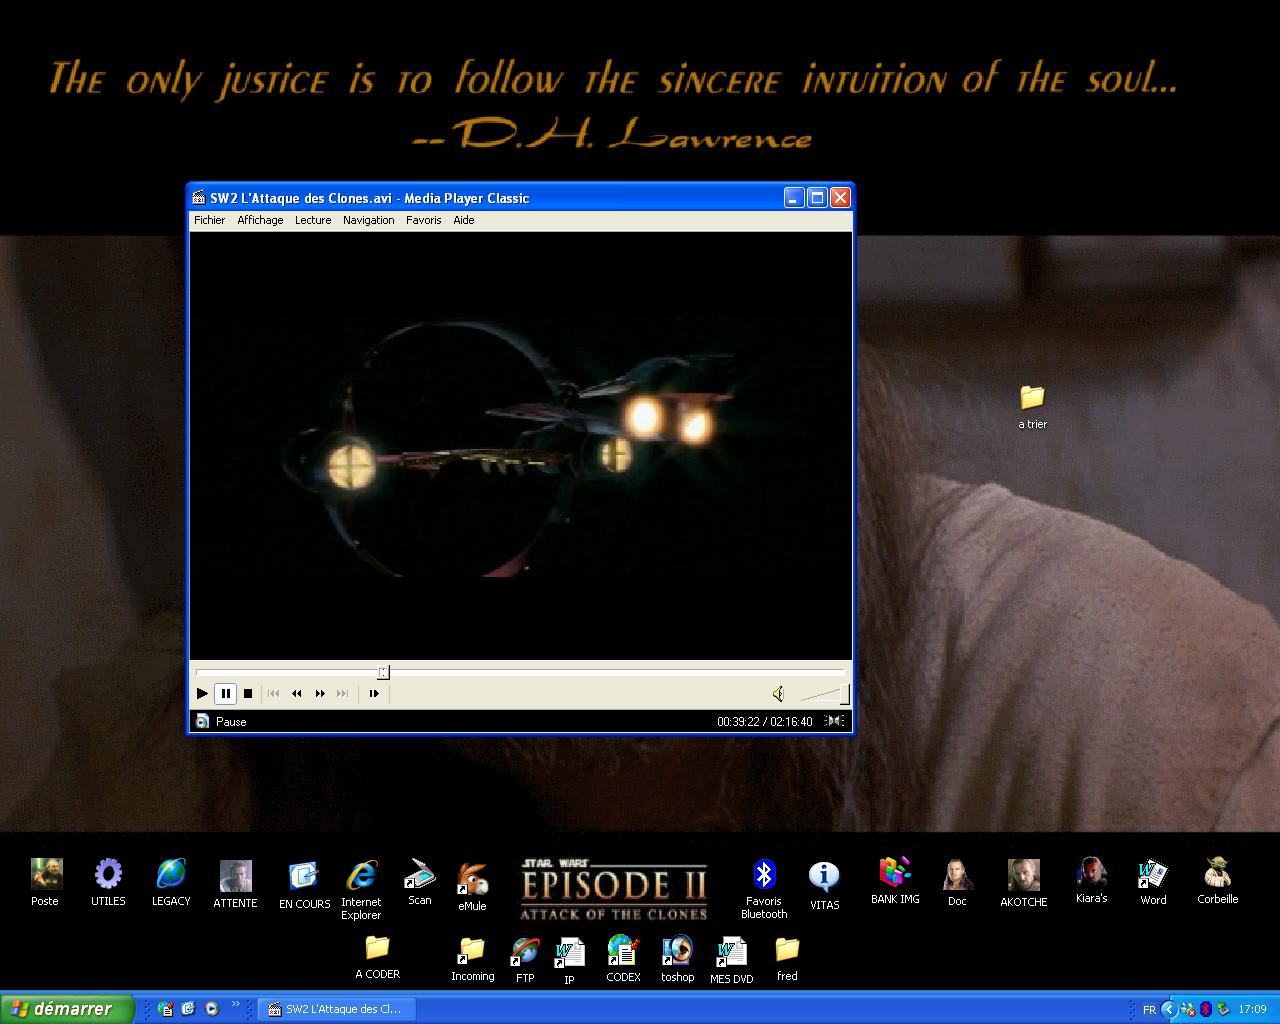Screen dimensions: 1280x1024
Task: Skip to the next chapter button
Action: [x=343, y=693]
